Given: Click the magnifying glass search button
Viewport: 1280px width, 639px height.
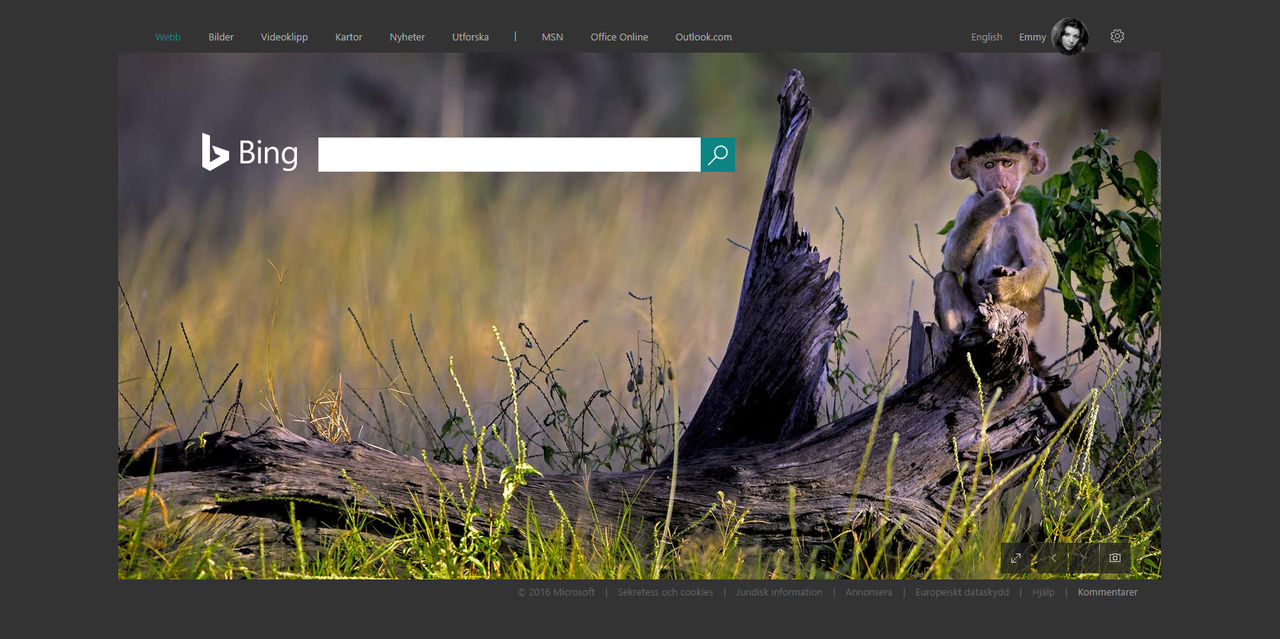Looking at the screenshot, I should [x=718, y=155].
